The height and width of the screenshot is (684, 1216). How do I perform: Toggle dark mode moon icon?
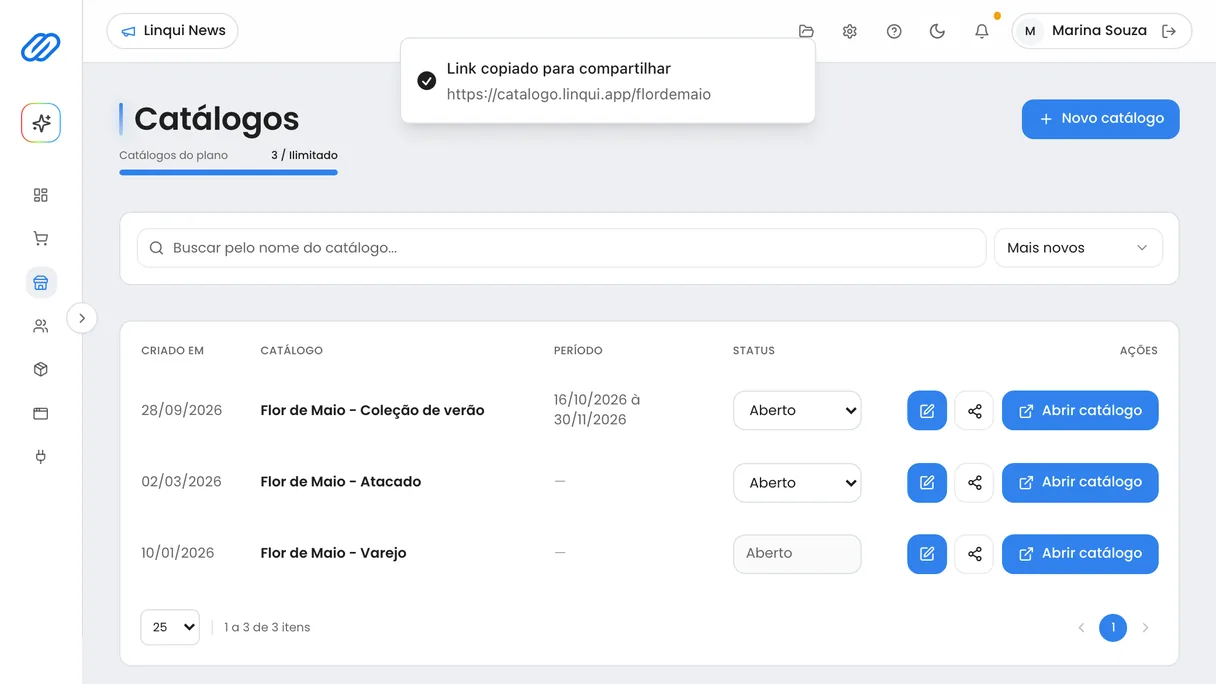coord(937,31)
